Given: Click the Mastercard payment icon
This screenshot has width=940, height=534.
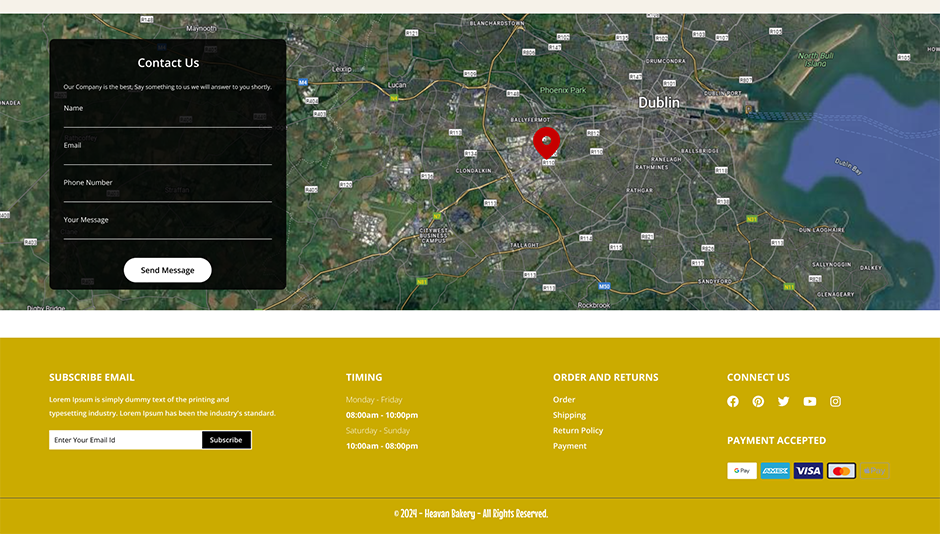Looking at the screenshot, I should (841, 471).
